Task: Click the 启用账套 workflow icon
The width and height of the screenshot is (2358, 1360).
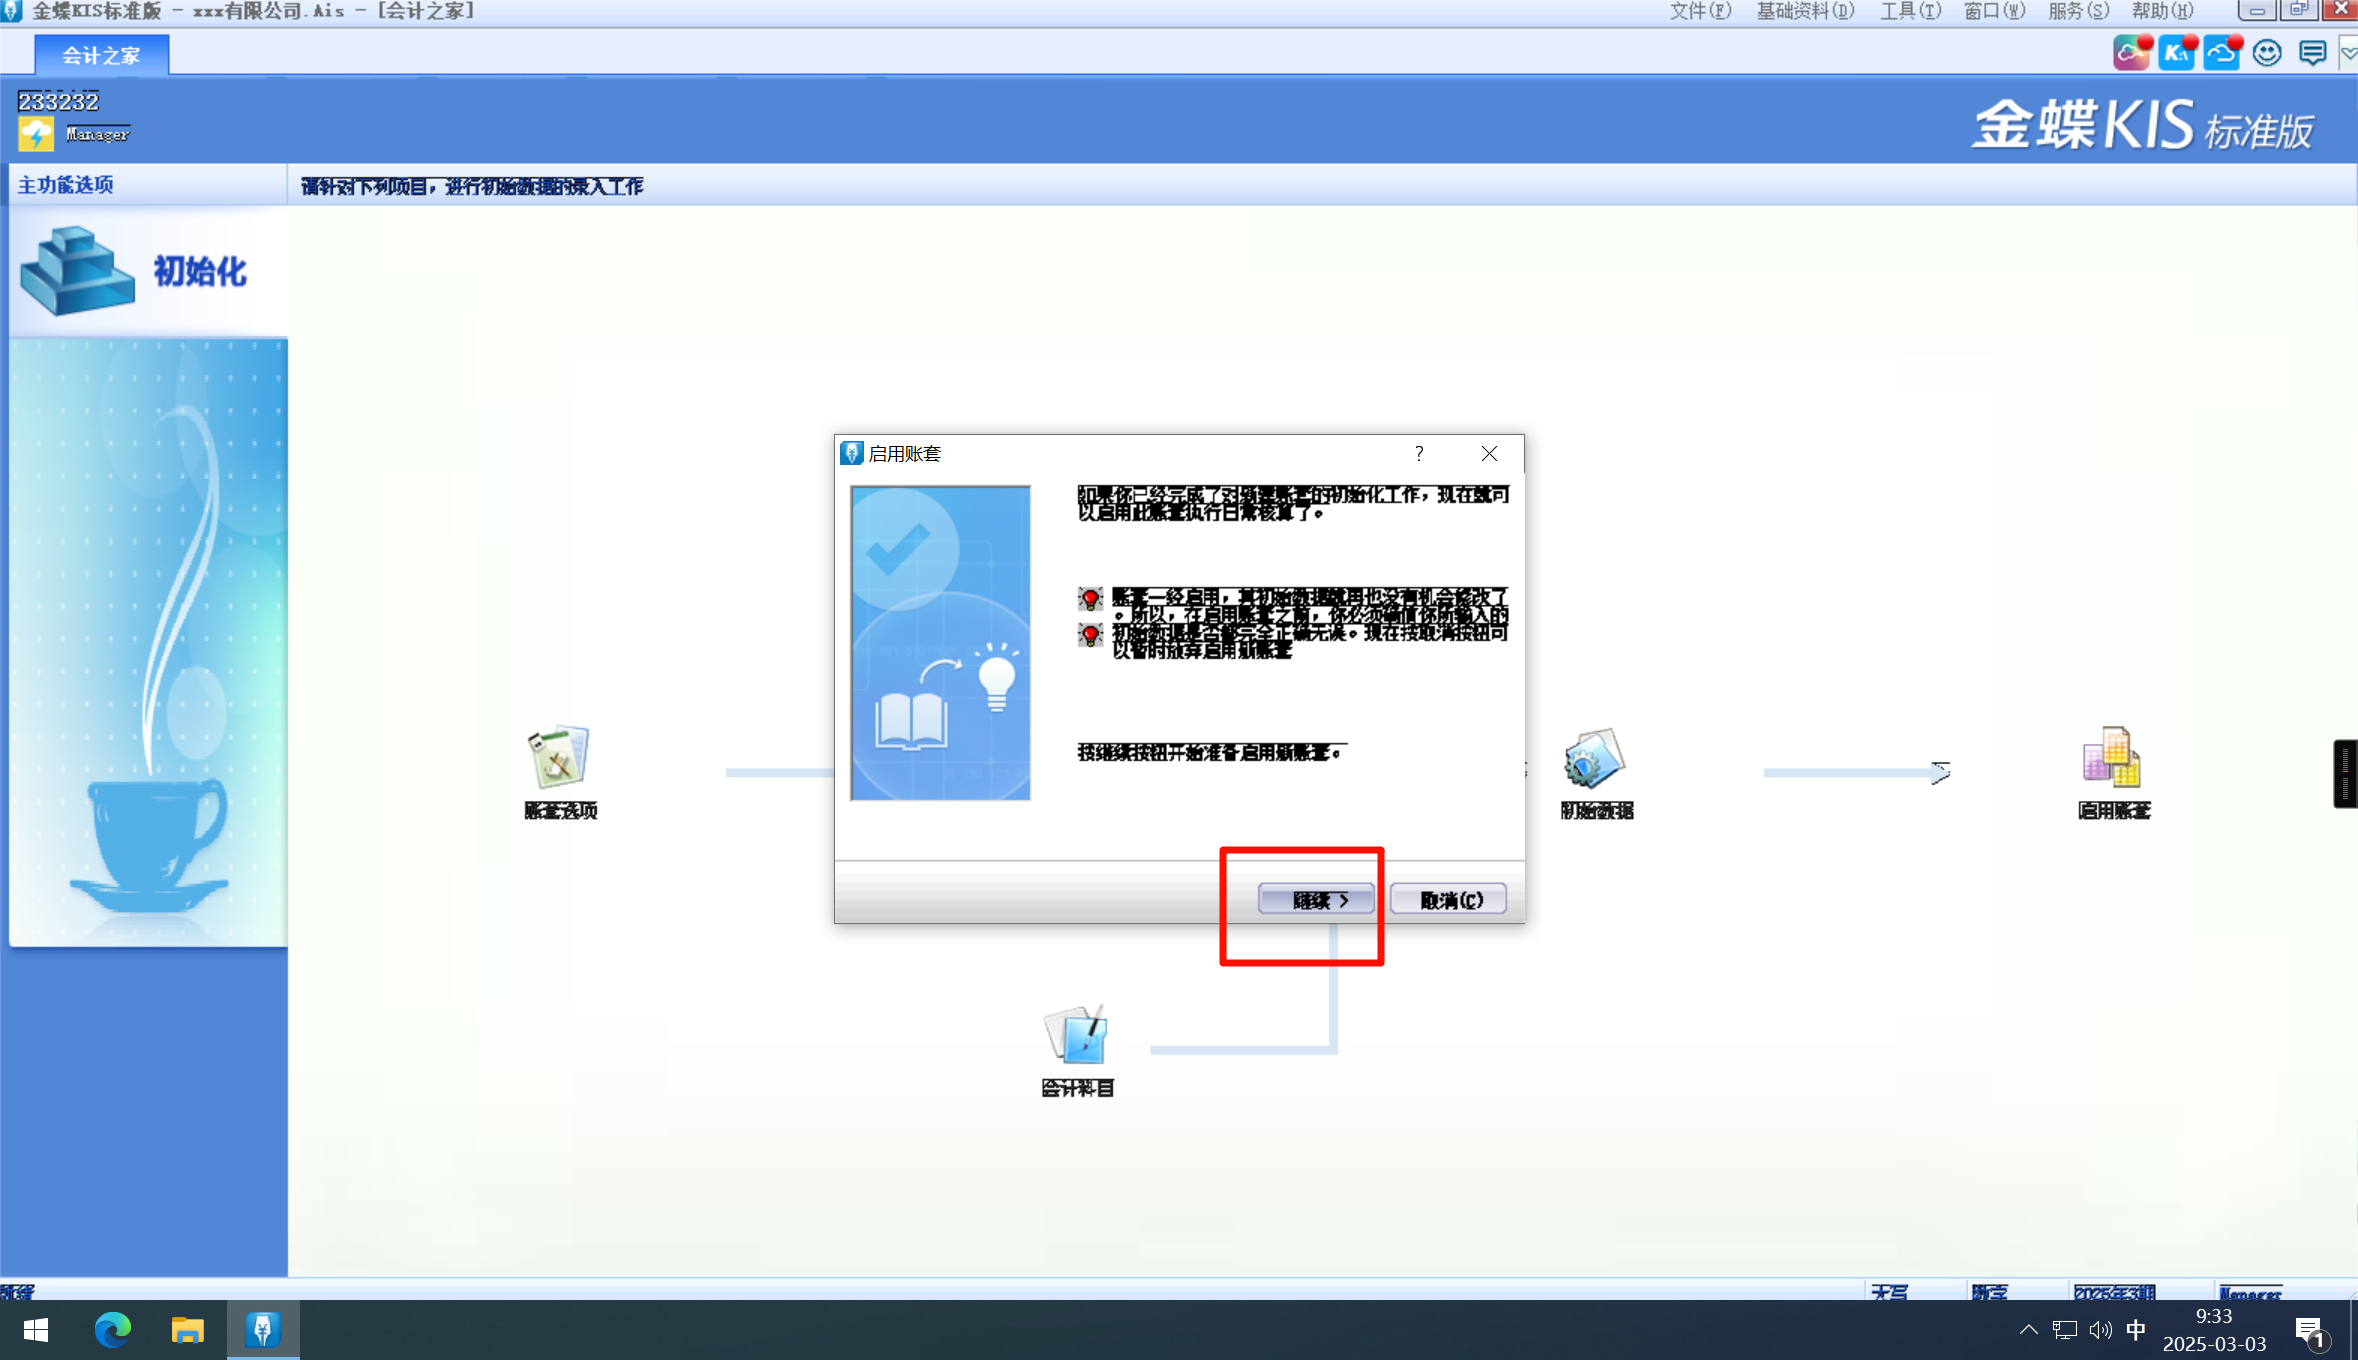Action: tap(2112, 757)
